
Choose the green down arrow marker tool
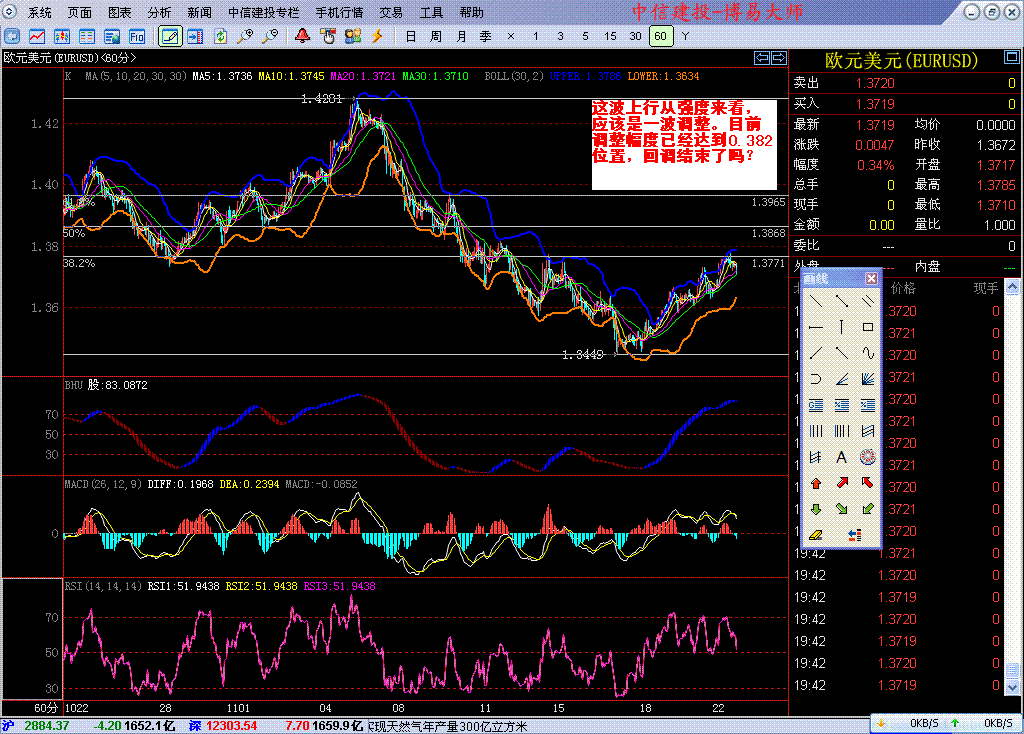coord(815,509)
